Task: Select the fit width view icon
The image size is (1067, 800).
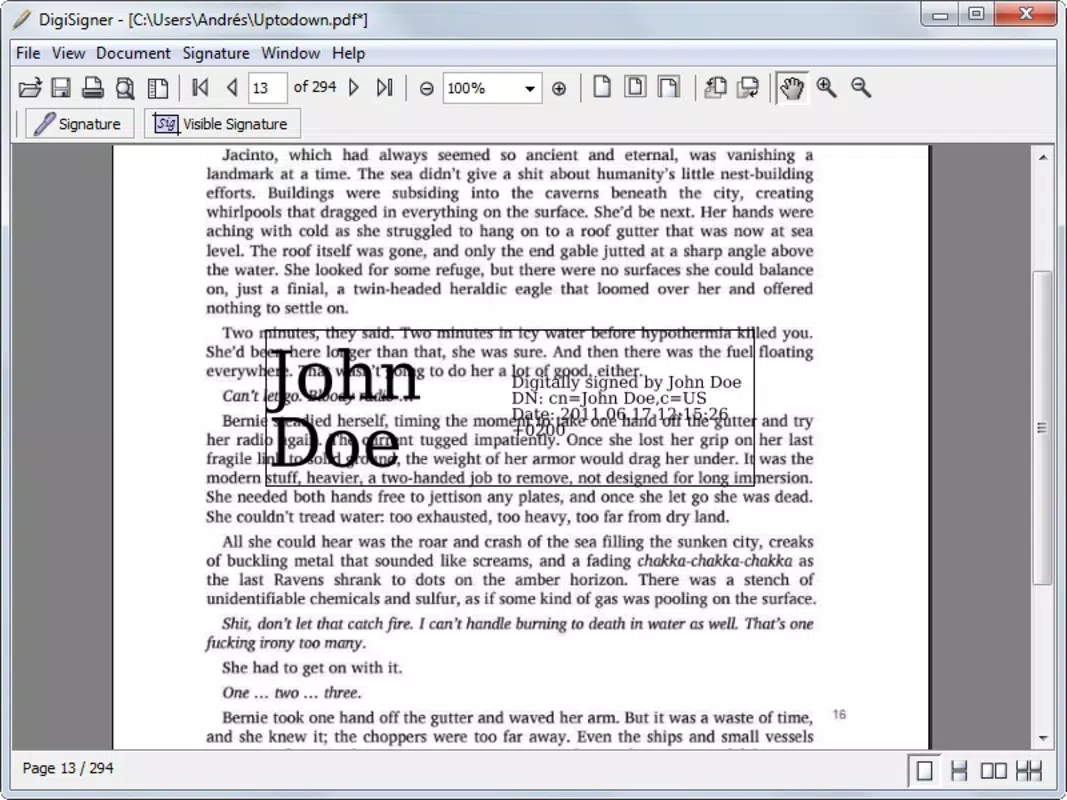Action: (668, 87)
